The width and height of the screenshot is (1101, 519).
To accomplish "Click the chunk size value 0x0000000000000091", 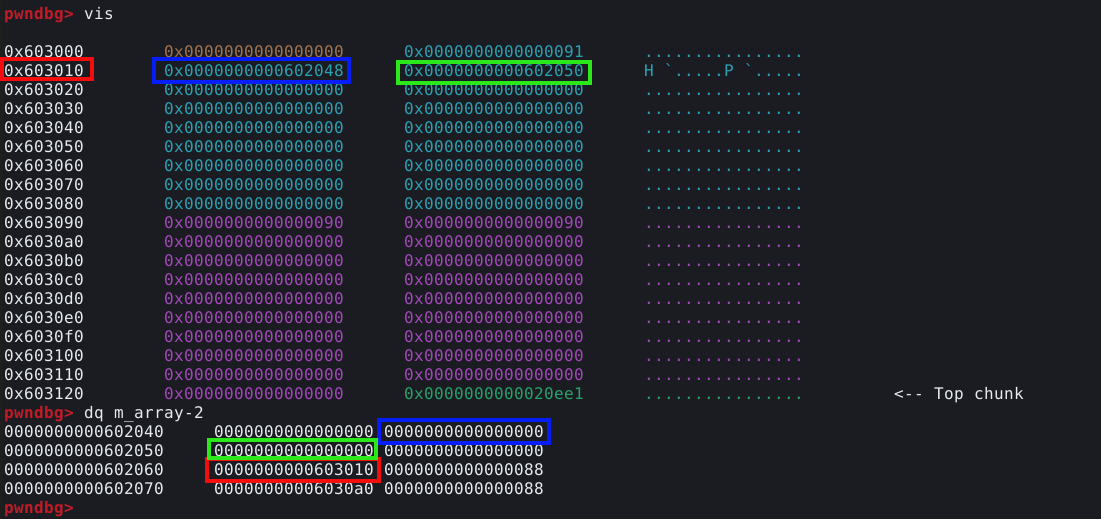I will 493,51.
